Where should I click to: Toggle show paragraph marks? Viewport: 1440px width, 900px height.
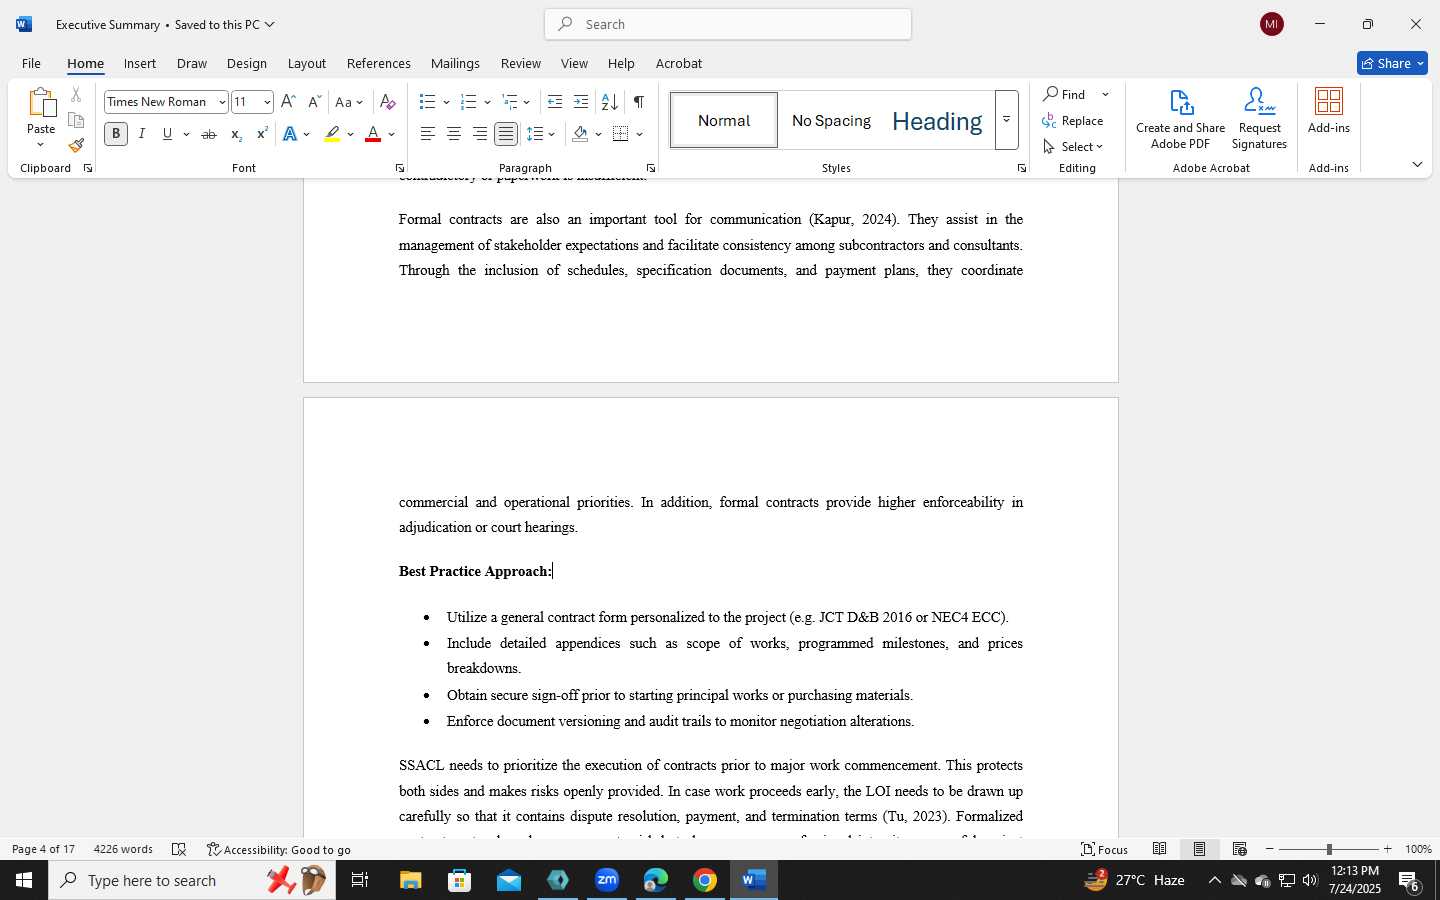(x=638, y=102)
